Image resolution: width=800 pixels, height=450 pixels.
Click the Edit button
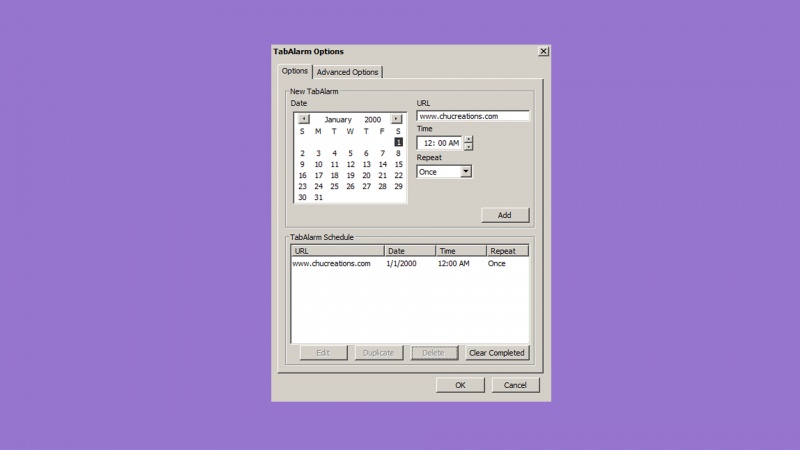pos(323,353)
